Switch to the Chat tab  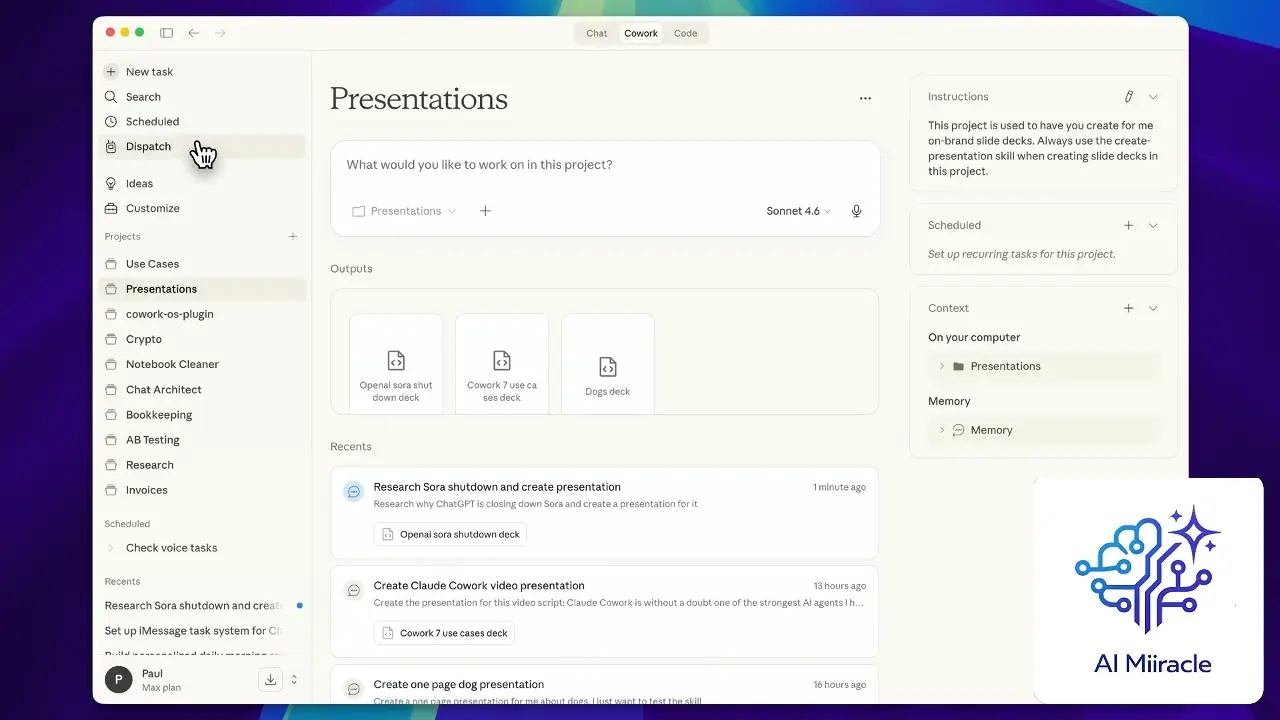coord(597,33)
